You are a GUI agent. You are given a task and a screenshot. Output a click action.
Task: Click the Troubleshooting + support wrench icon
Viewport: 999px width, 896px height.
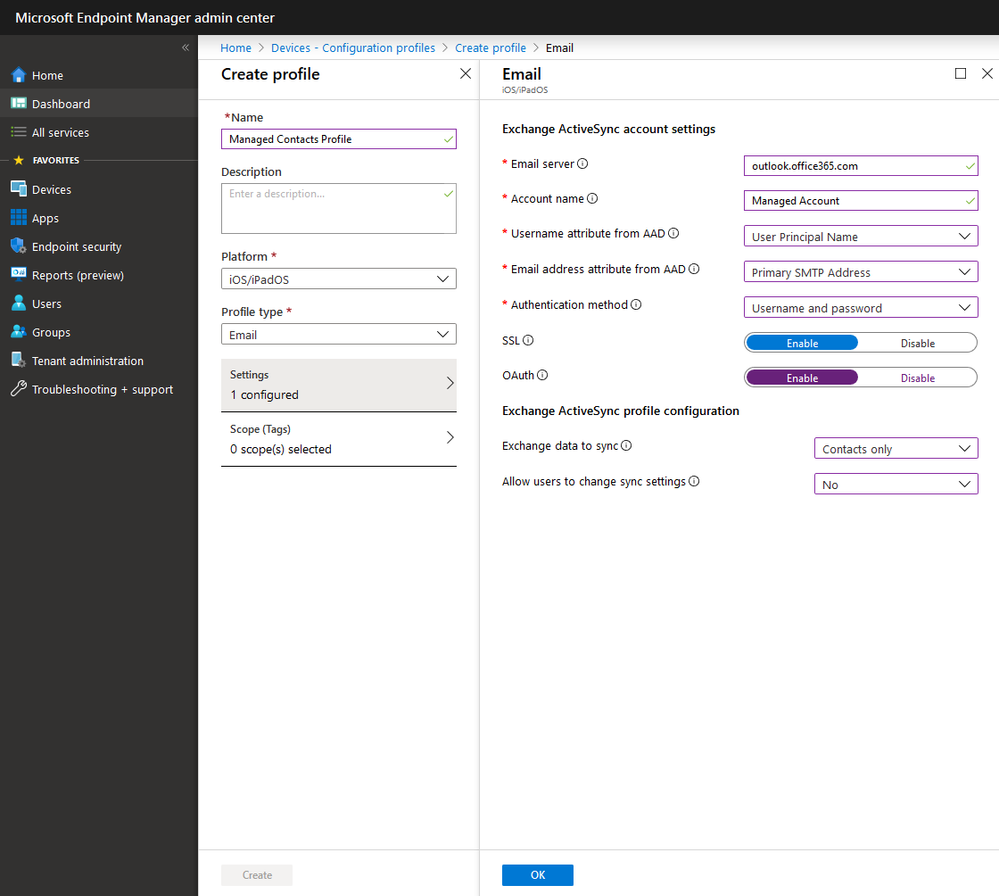click(x=18, y=389)
